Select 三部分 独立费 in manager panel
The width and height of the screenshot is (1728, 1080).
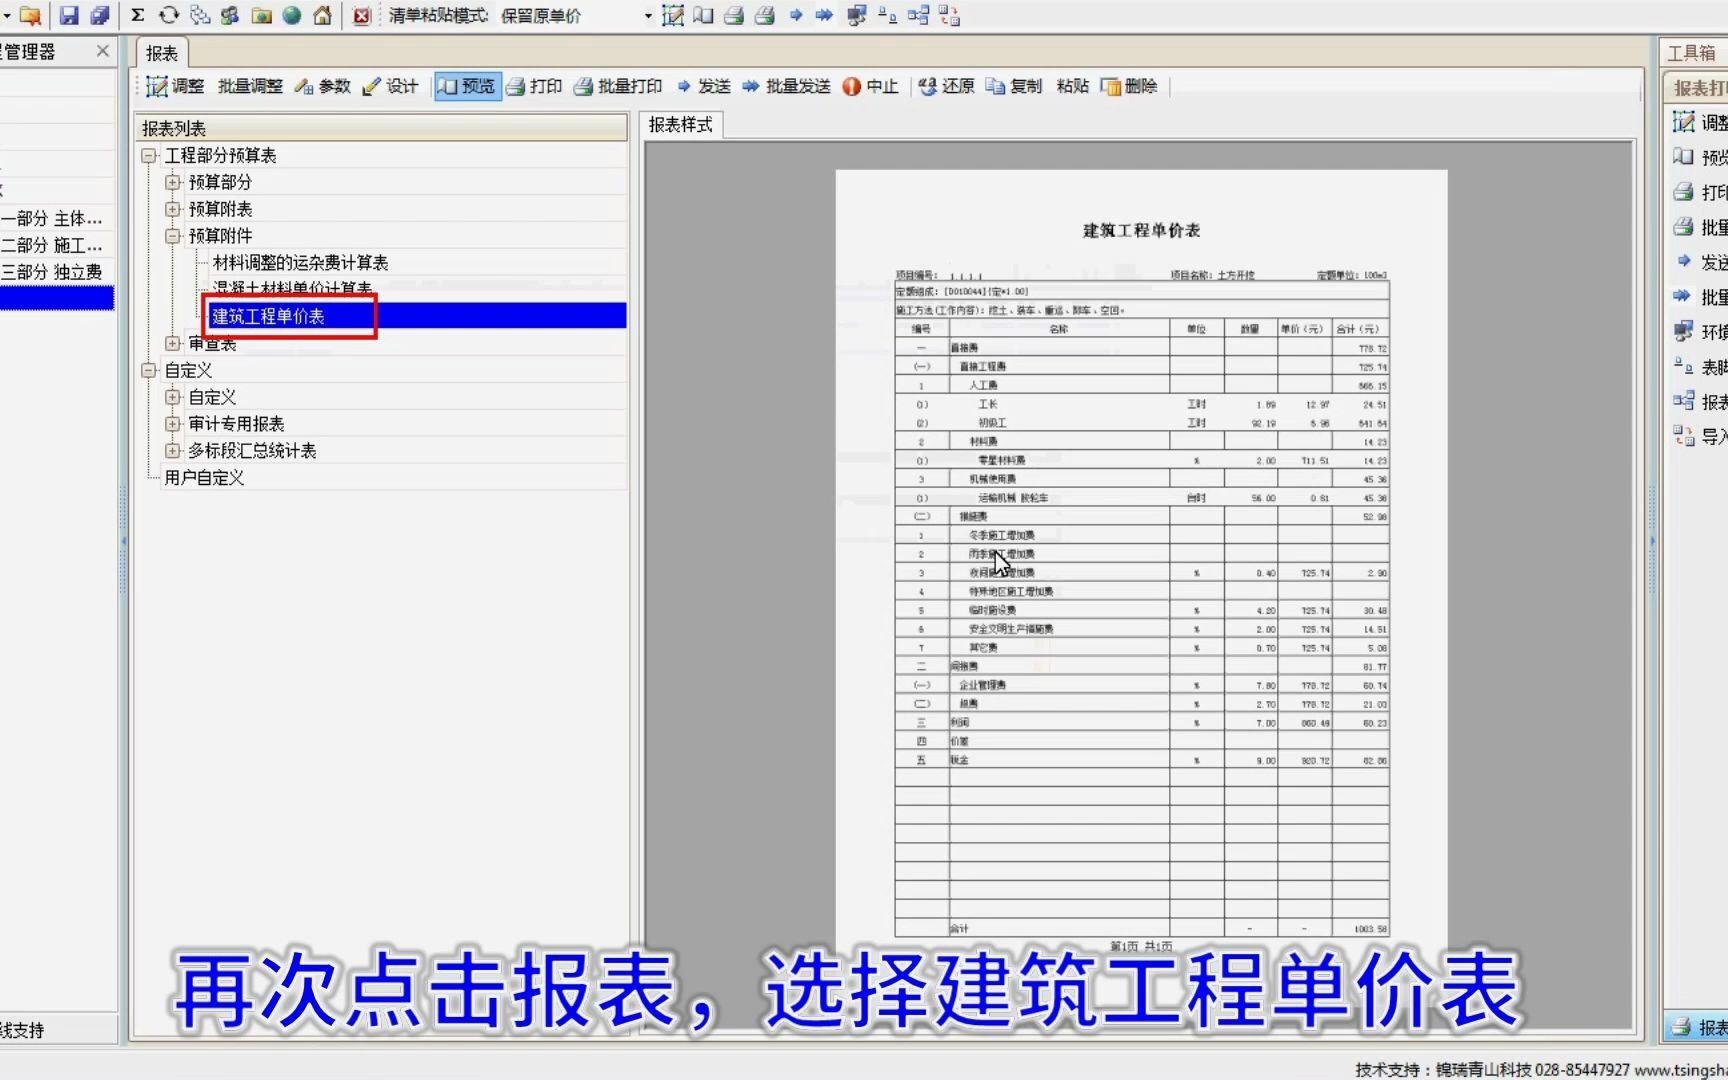(52, 272)
